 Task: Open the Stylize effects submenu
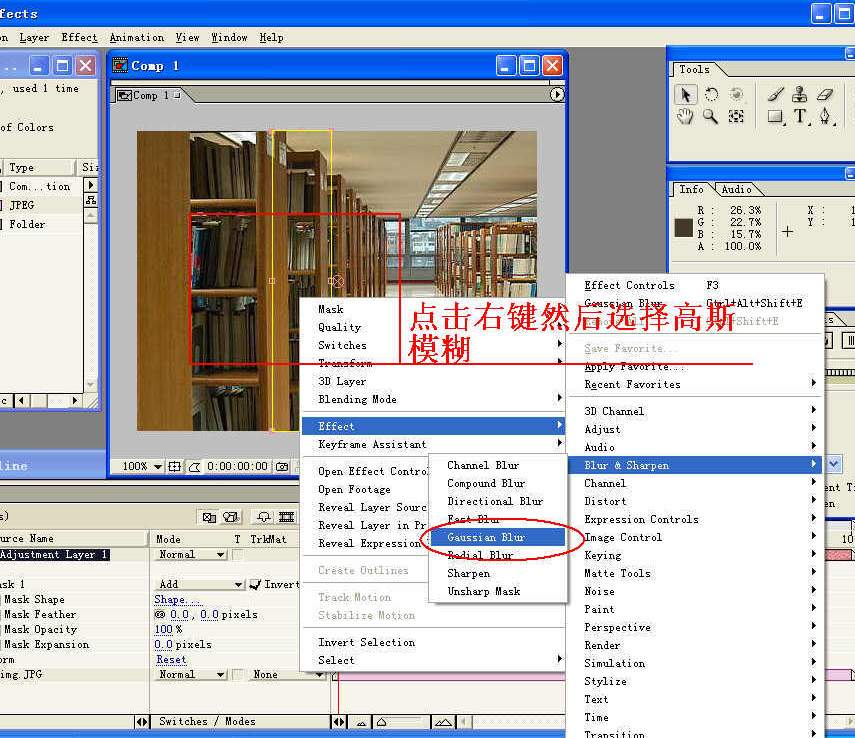coord(695,681)
